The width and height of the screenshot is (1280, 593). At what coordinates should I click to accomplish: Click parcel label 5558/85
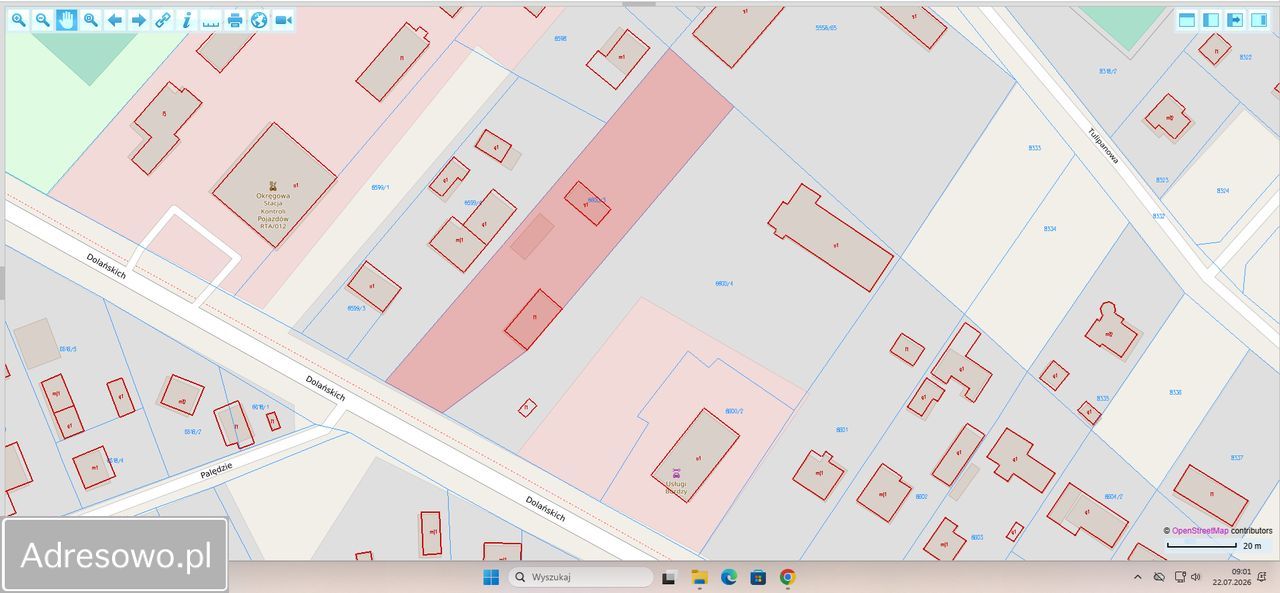pyautogui.click(x=826, y=28)
